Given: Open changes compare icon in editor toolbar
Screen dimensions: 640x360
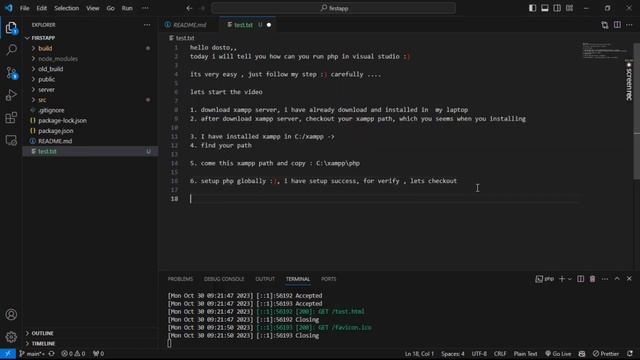Looking at the screenshot, I should point(605,25).
